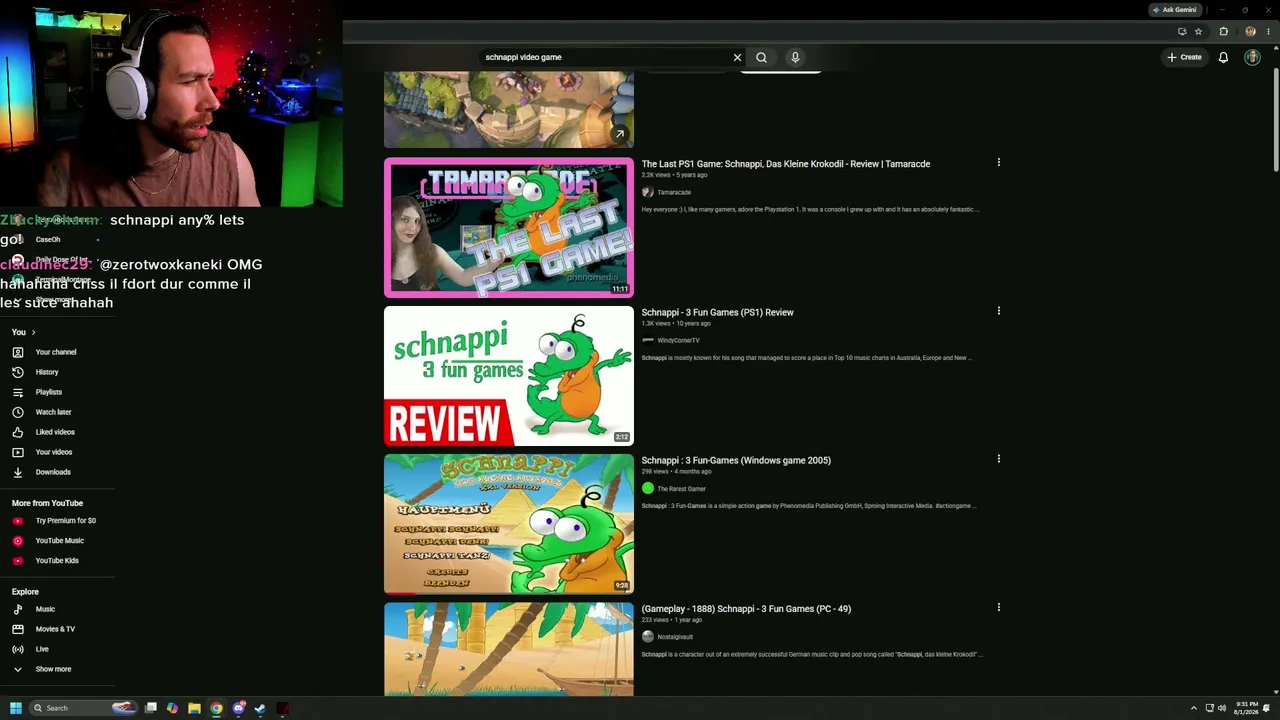Start voice search with the microphone icon
This screenshot has width=1280, height=720.
[x=795, y=57]
